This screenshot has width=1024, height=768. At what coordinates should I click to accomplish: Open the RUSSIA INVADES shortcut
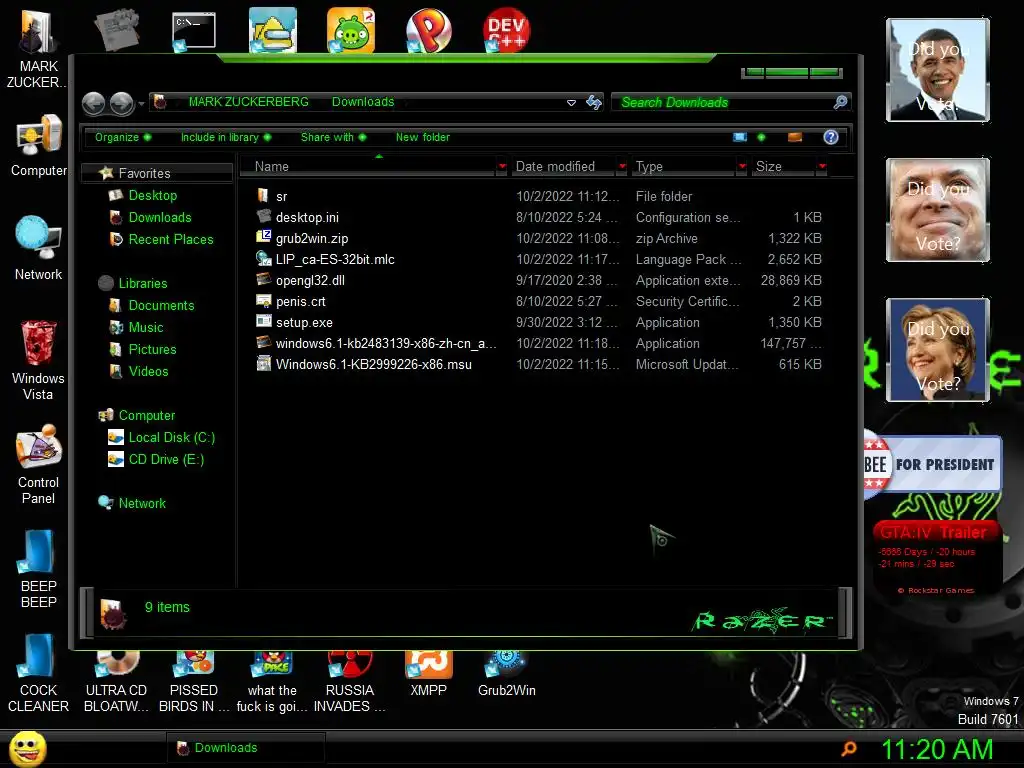coord(350,682)
